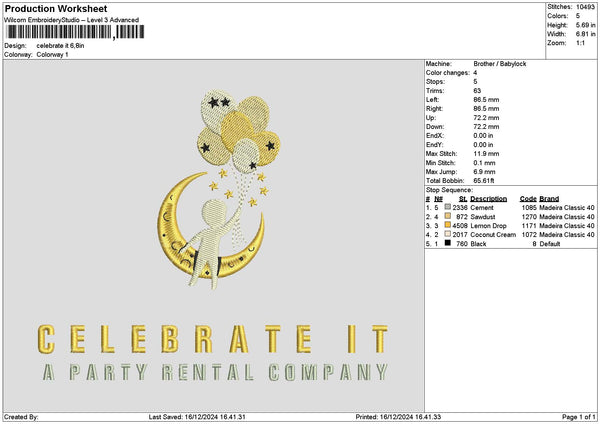Click the 'Lemon Drop' description text
Viewport: 600px width, 424px height.
[488, 226]
